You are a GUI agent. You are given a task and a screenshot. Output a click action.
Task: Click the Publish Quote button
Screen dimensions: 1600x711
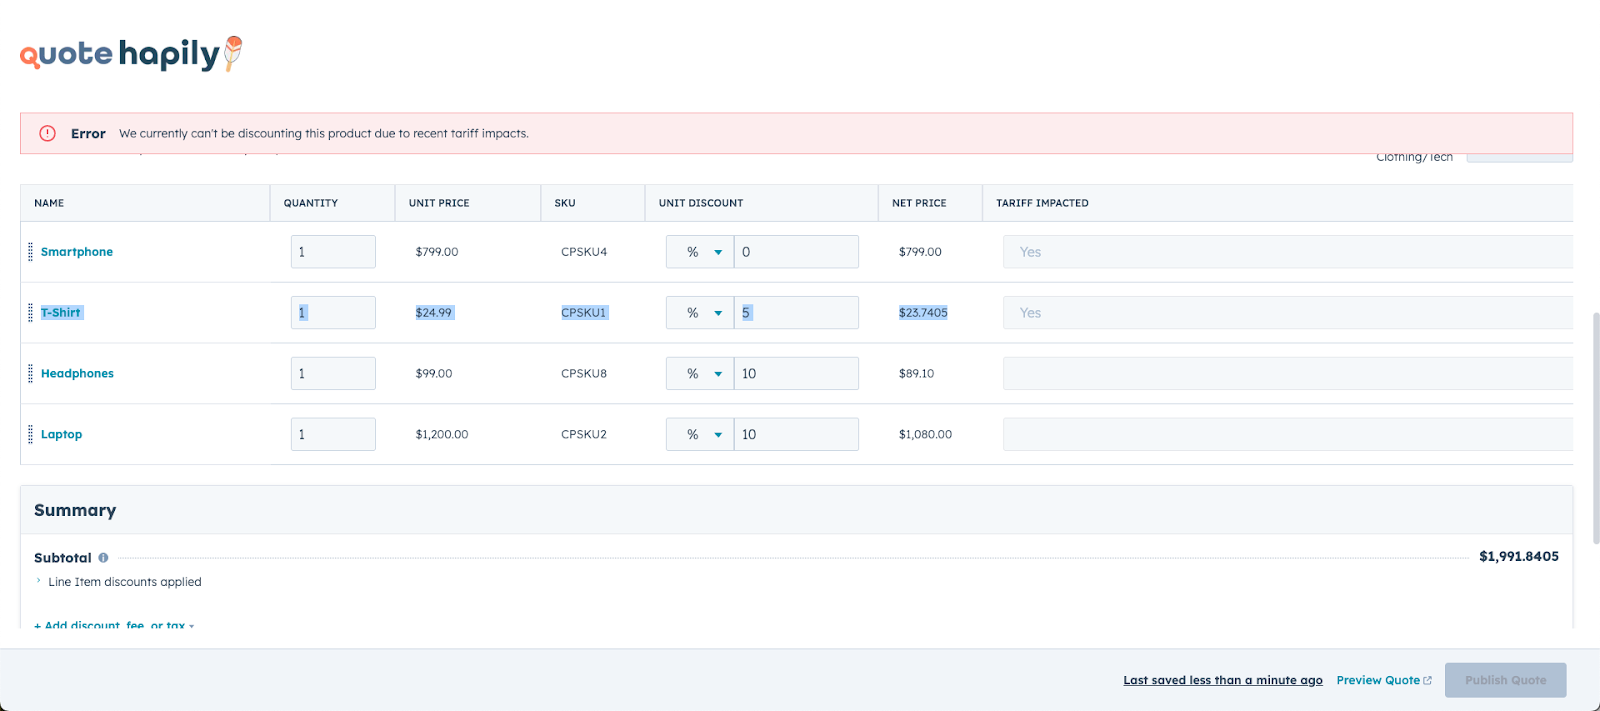1505,680
